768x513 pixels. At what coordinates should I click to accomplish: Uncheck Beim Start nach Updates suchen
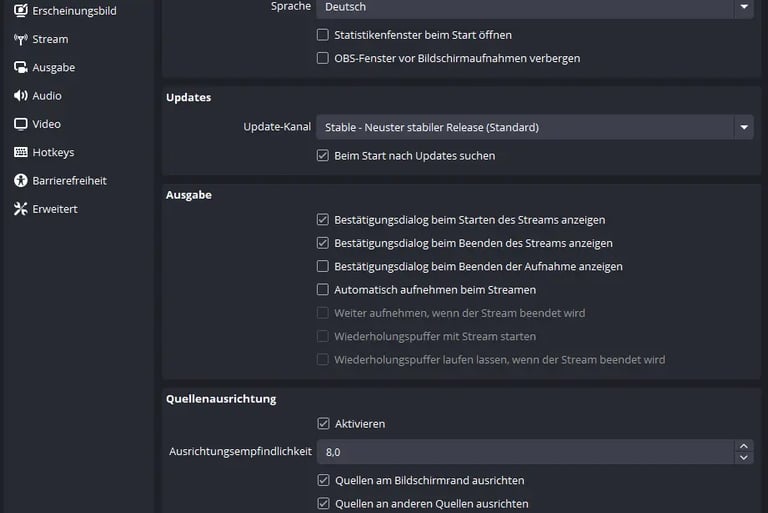point(322,156)
